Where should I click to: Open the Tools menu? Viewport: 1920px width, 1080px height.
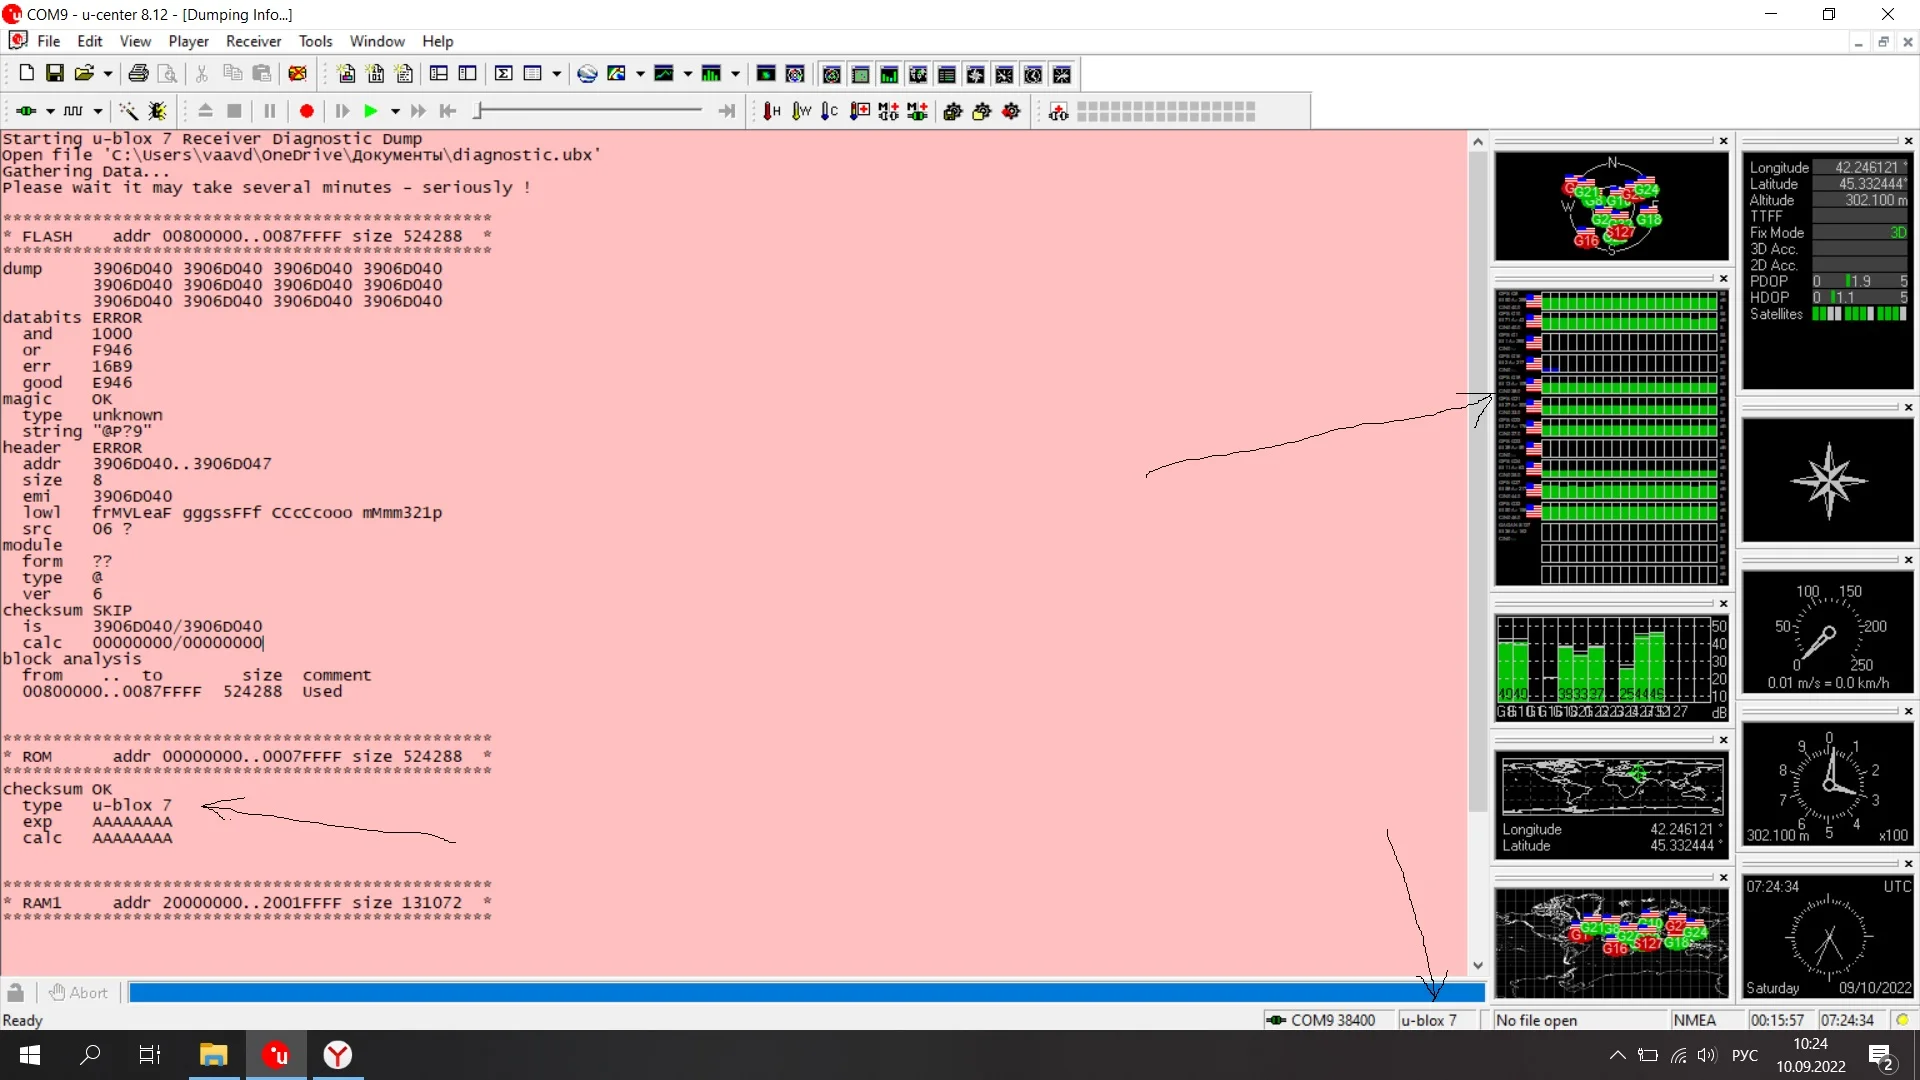pos(315,41)
